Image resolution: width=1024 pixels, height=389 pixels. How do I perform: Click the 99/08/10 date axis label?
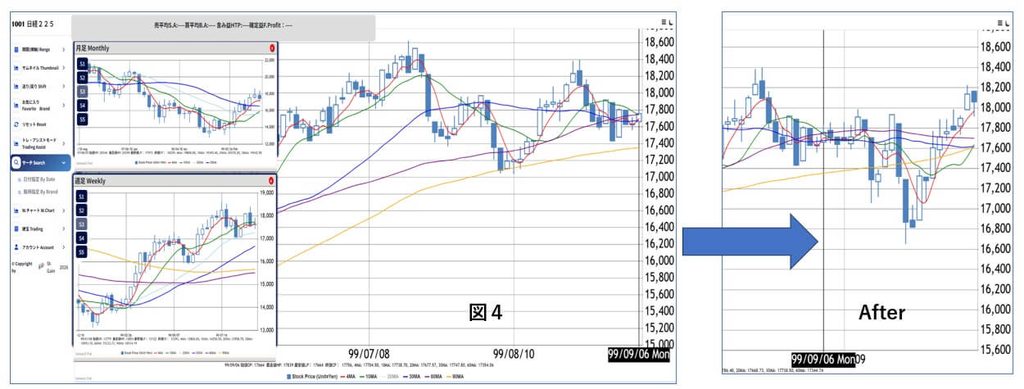pos(513,354)
